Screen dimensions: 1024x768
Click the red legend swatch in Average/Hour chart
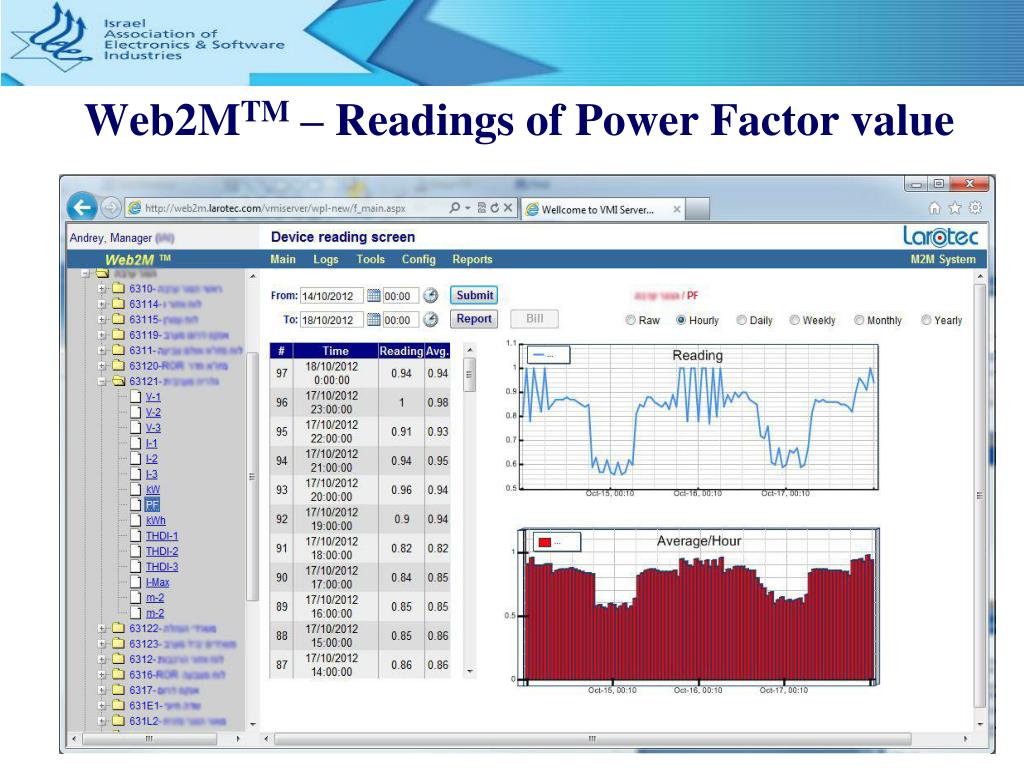(544, 542)
